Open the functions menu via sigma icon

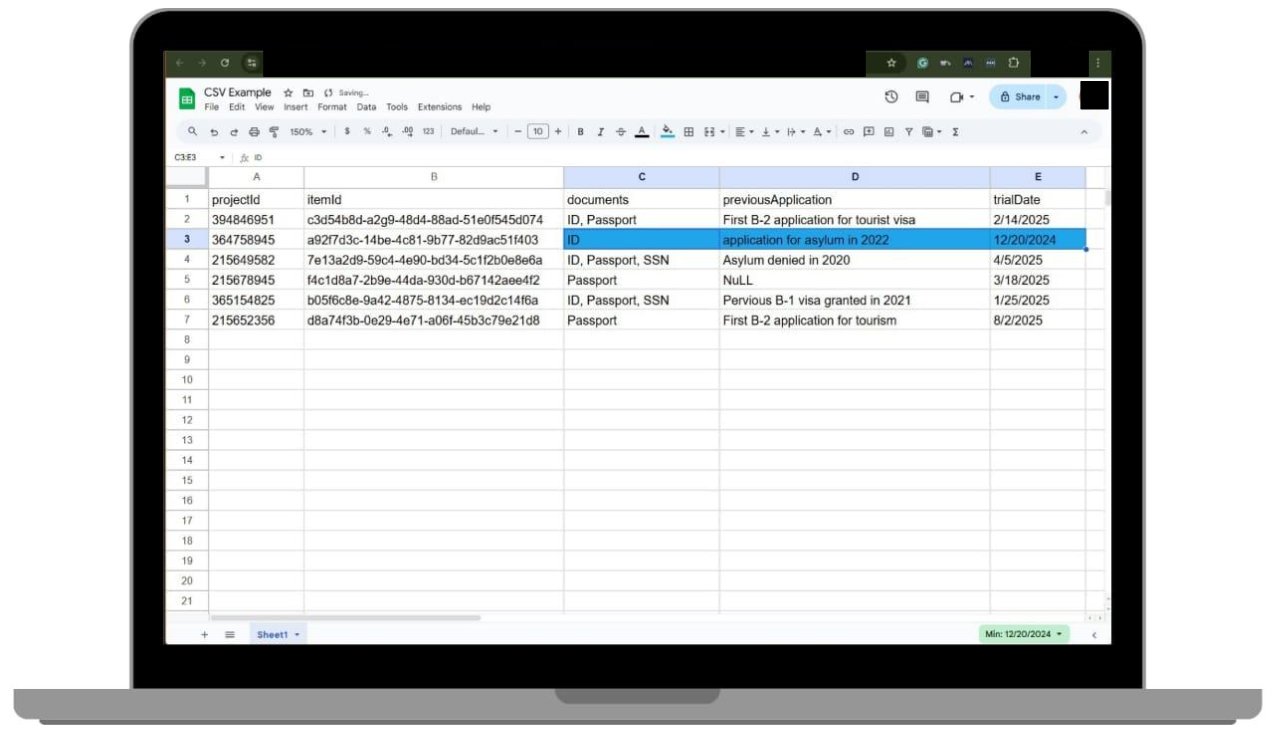coord(957,130)
